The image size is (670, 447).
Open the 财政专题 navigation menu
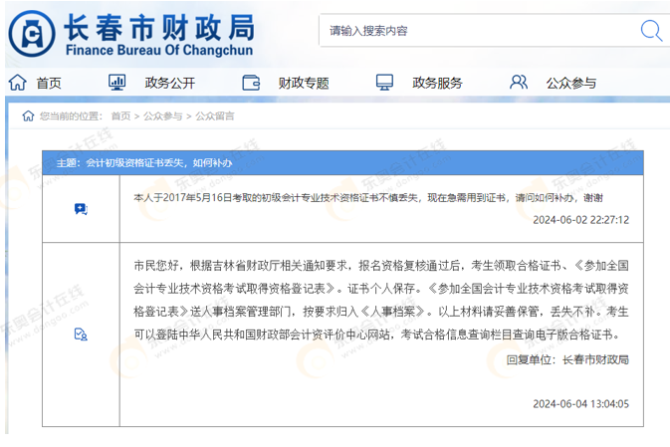coord(303,83)
